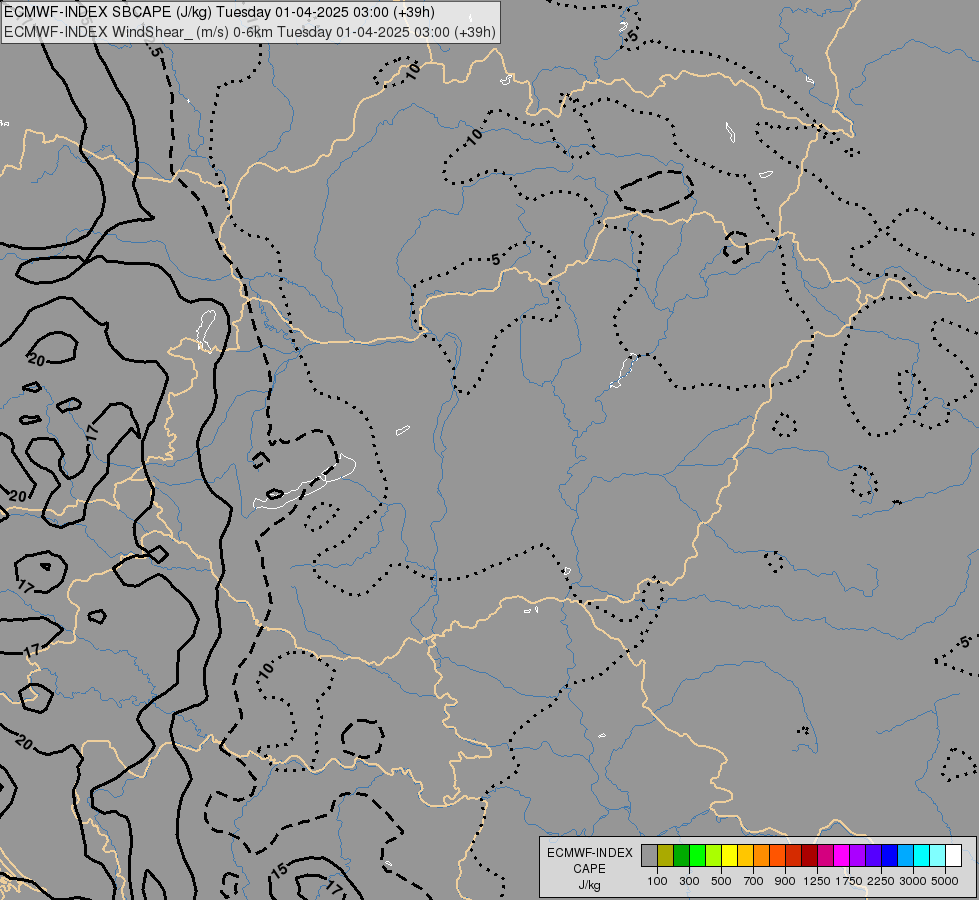Viewport: 979px width, 900px height.
Task: Click the legend value 2250
Action: [881, 881]
